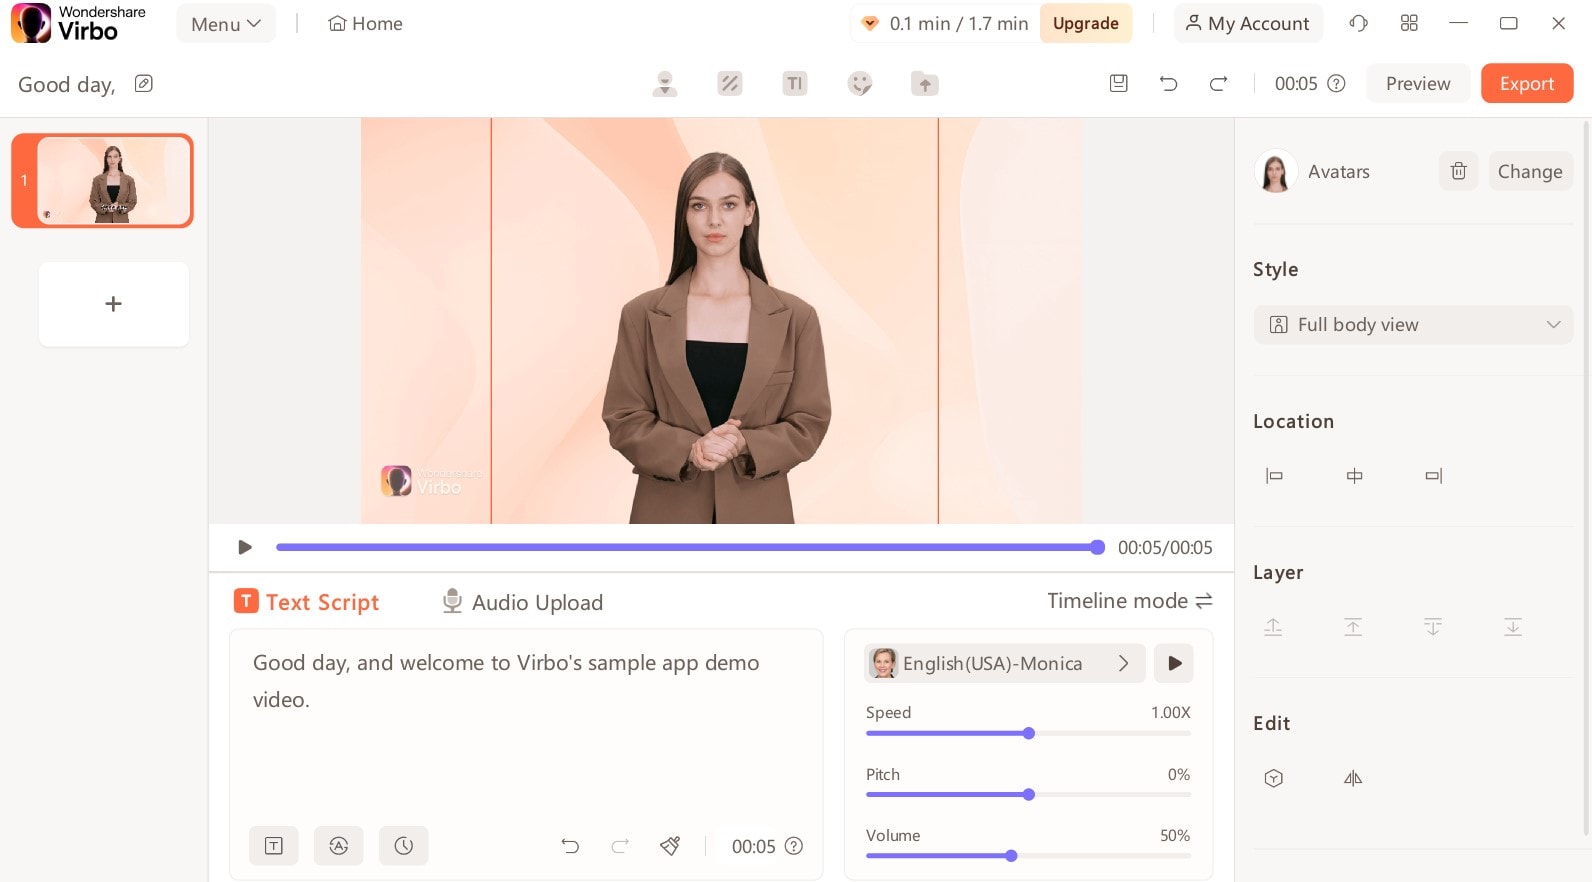The image size is (1592, 882).
Task: Flip the avatar horizontally
Action: [1353, 778]
